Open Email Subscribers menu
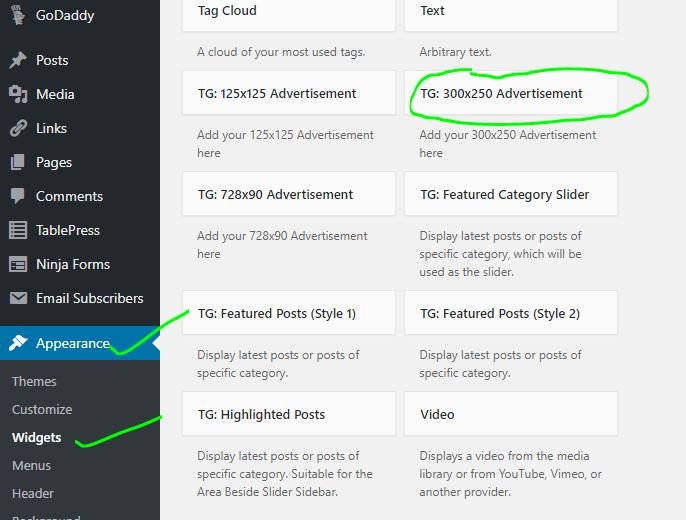The image size is (686, 520). (x=80, y=298)
